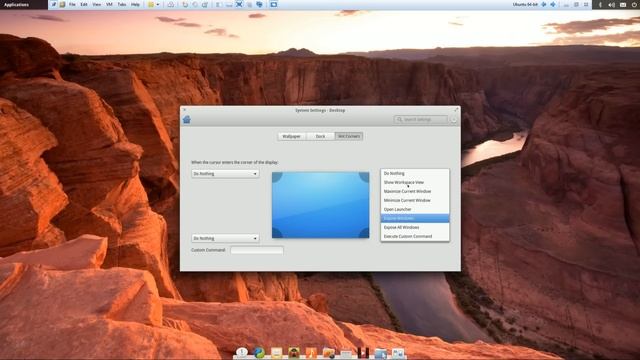Switch to the Dock tab
This screenshot has height=360, width=640.
click(x=320, y=136)
